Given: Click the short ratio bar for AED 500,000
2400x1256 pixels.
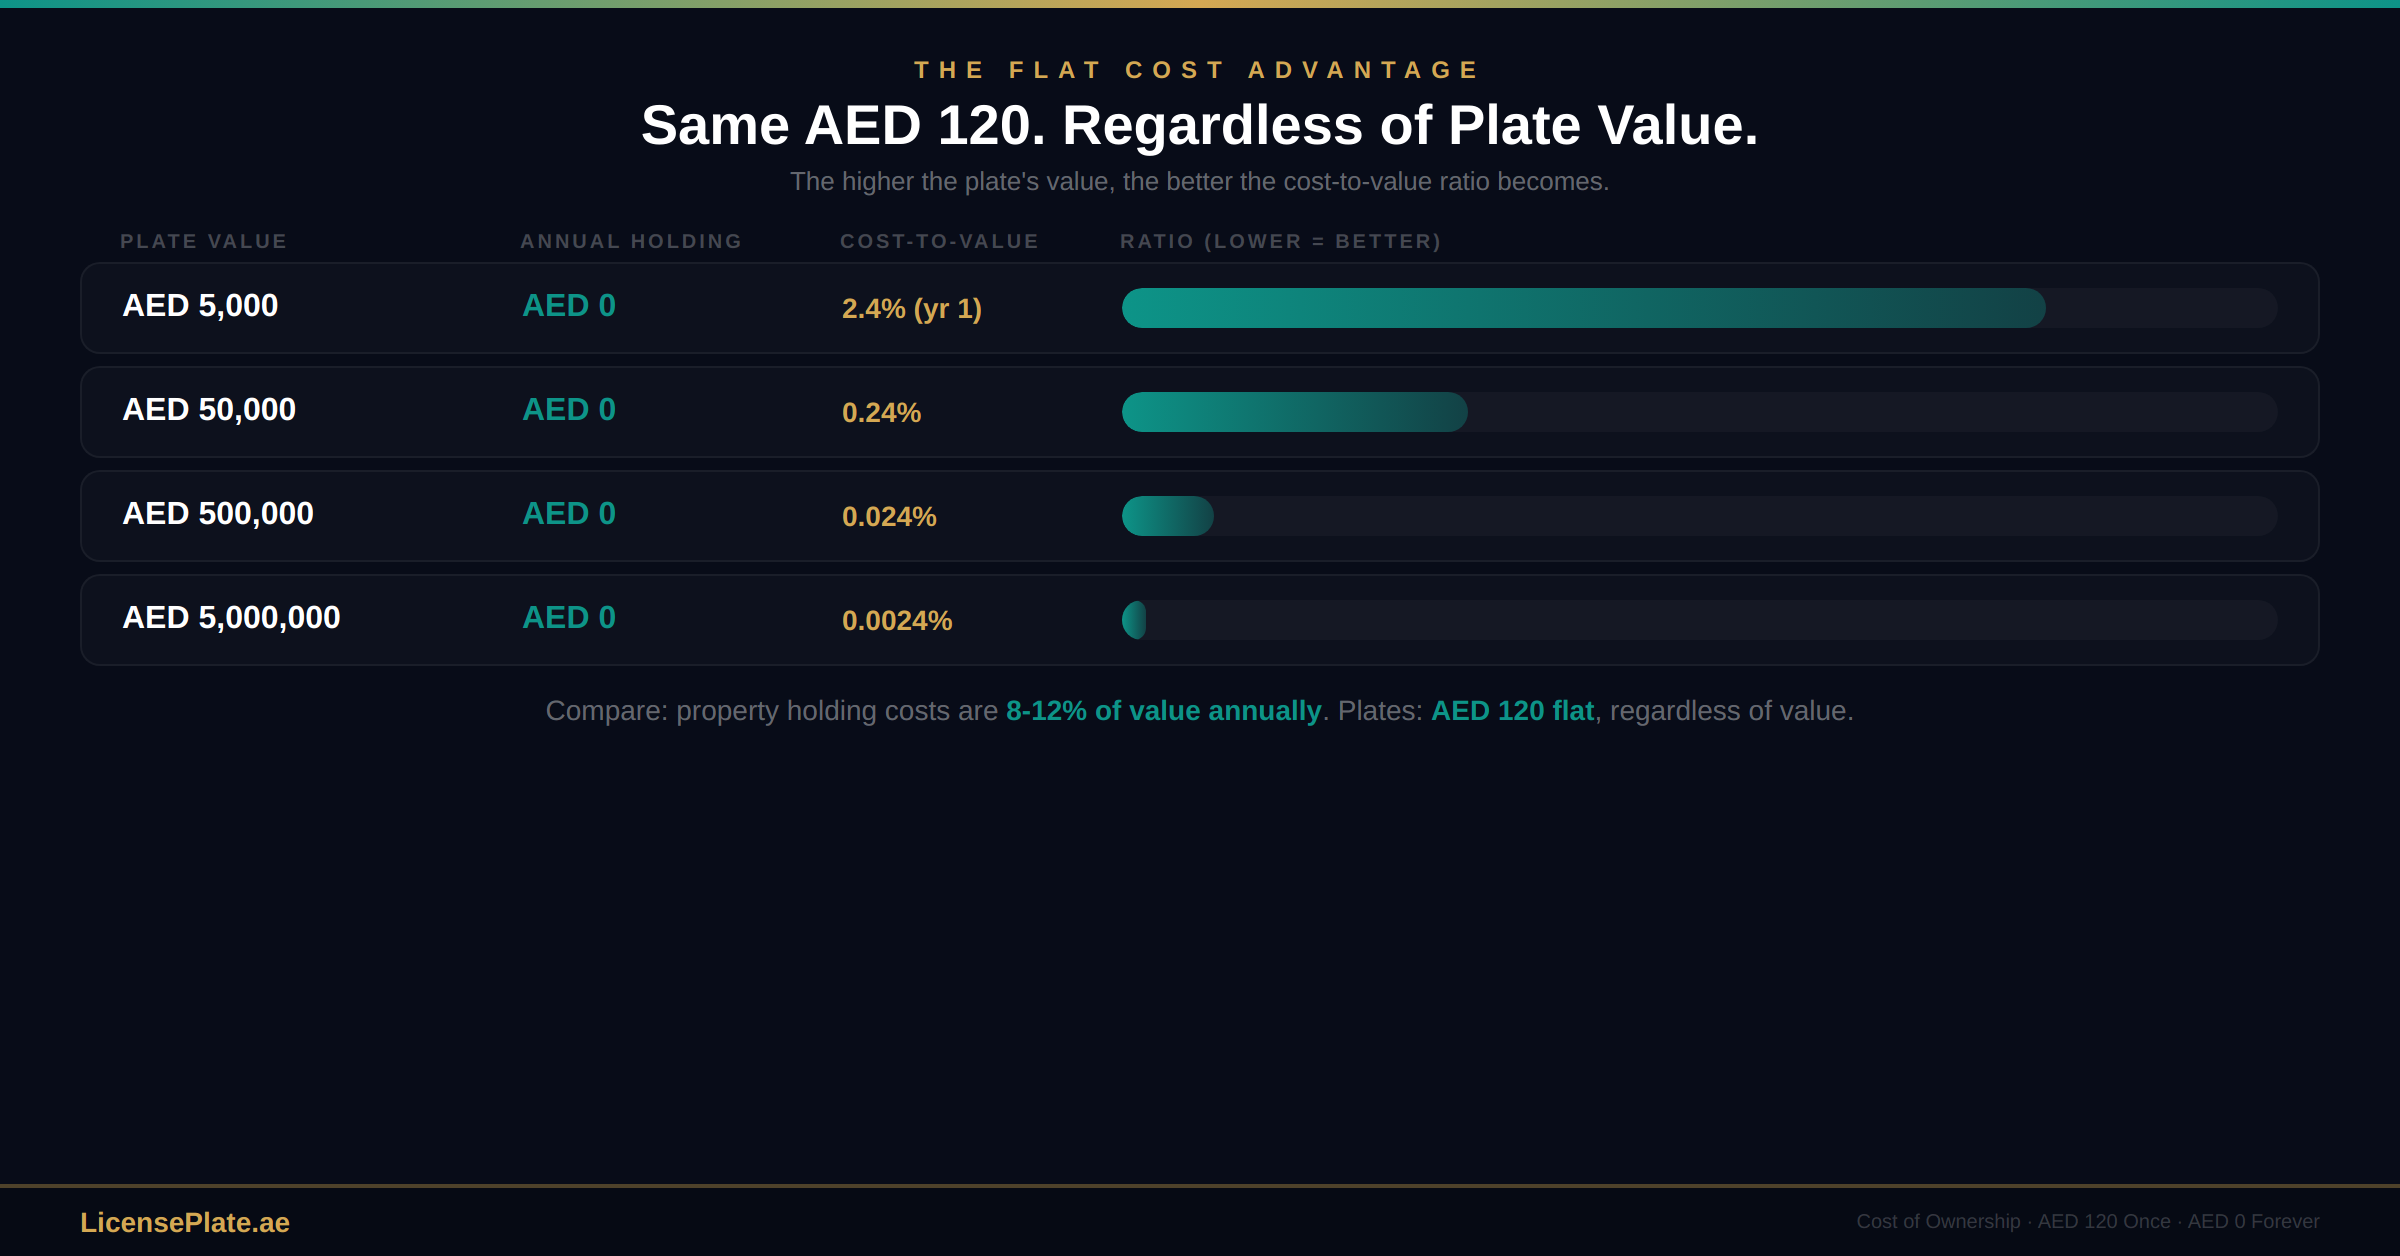Looking at the screenshot, I should (x=1167, y=516).
